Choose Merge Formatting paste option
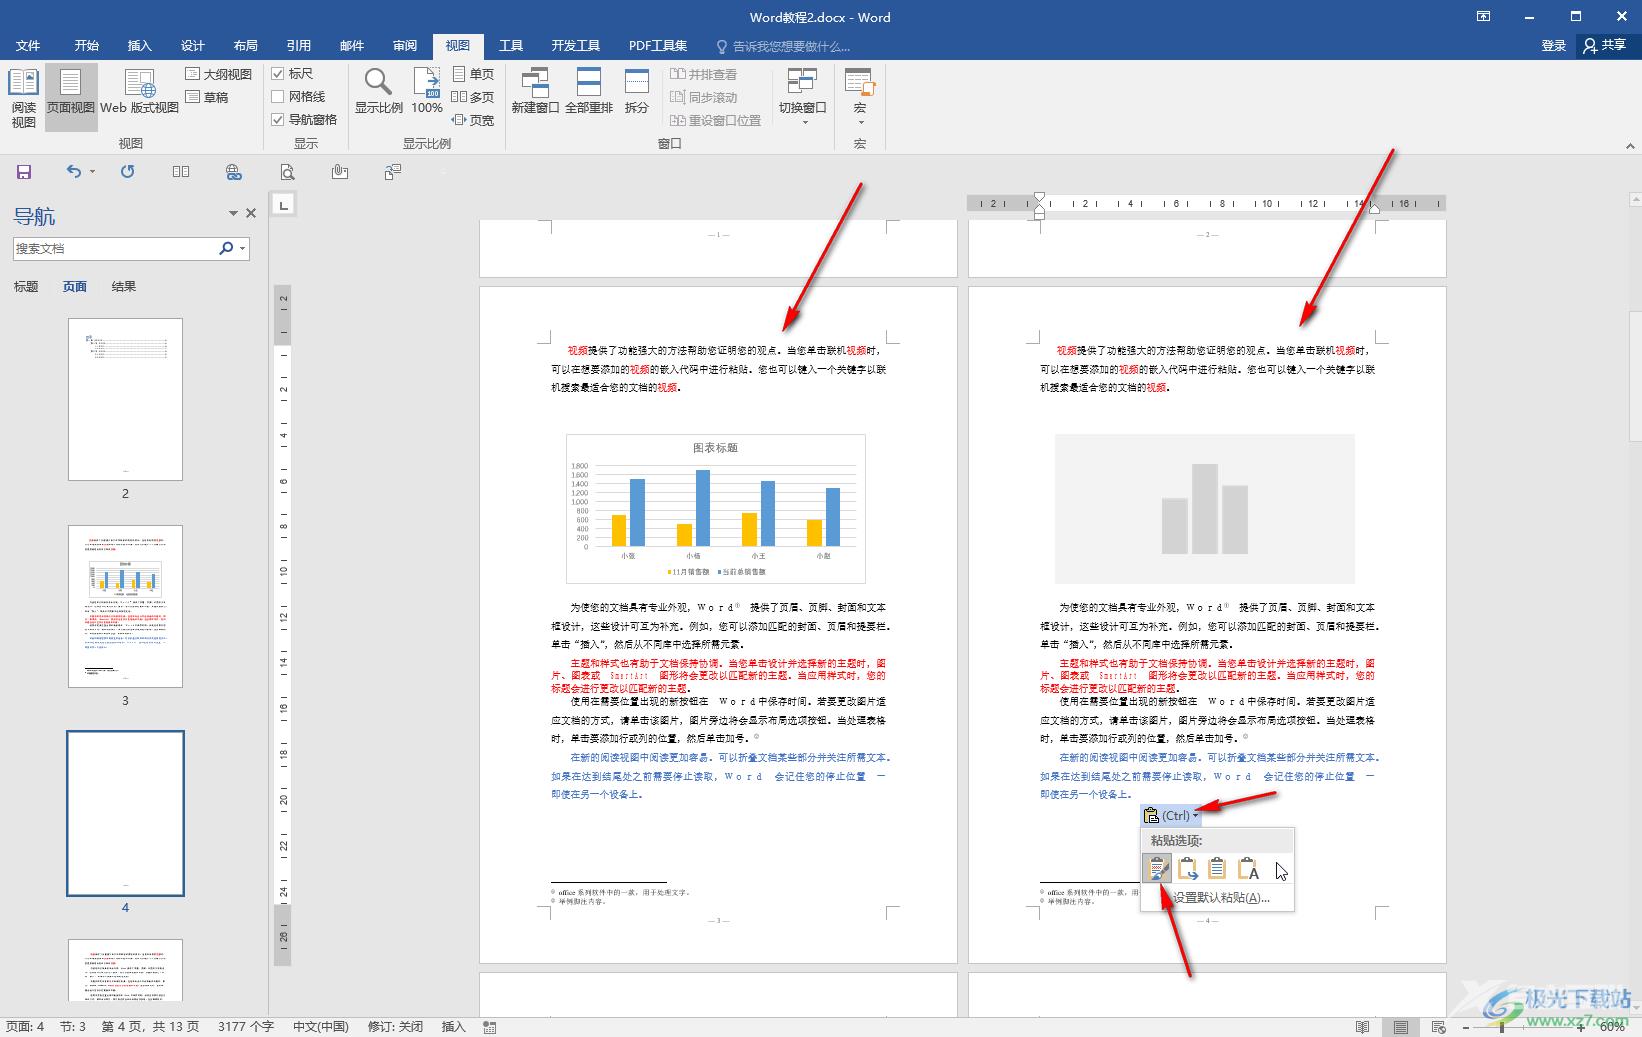Viewport: 1642px width, 1037px height. coord(1187,869)
